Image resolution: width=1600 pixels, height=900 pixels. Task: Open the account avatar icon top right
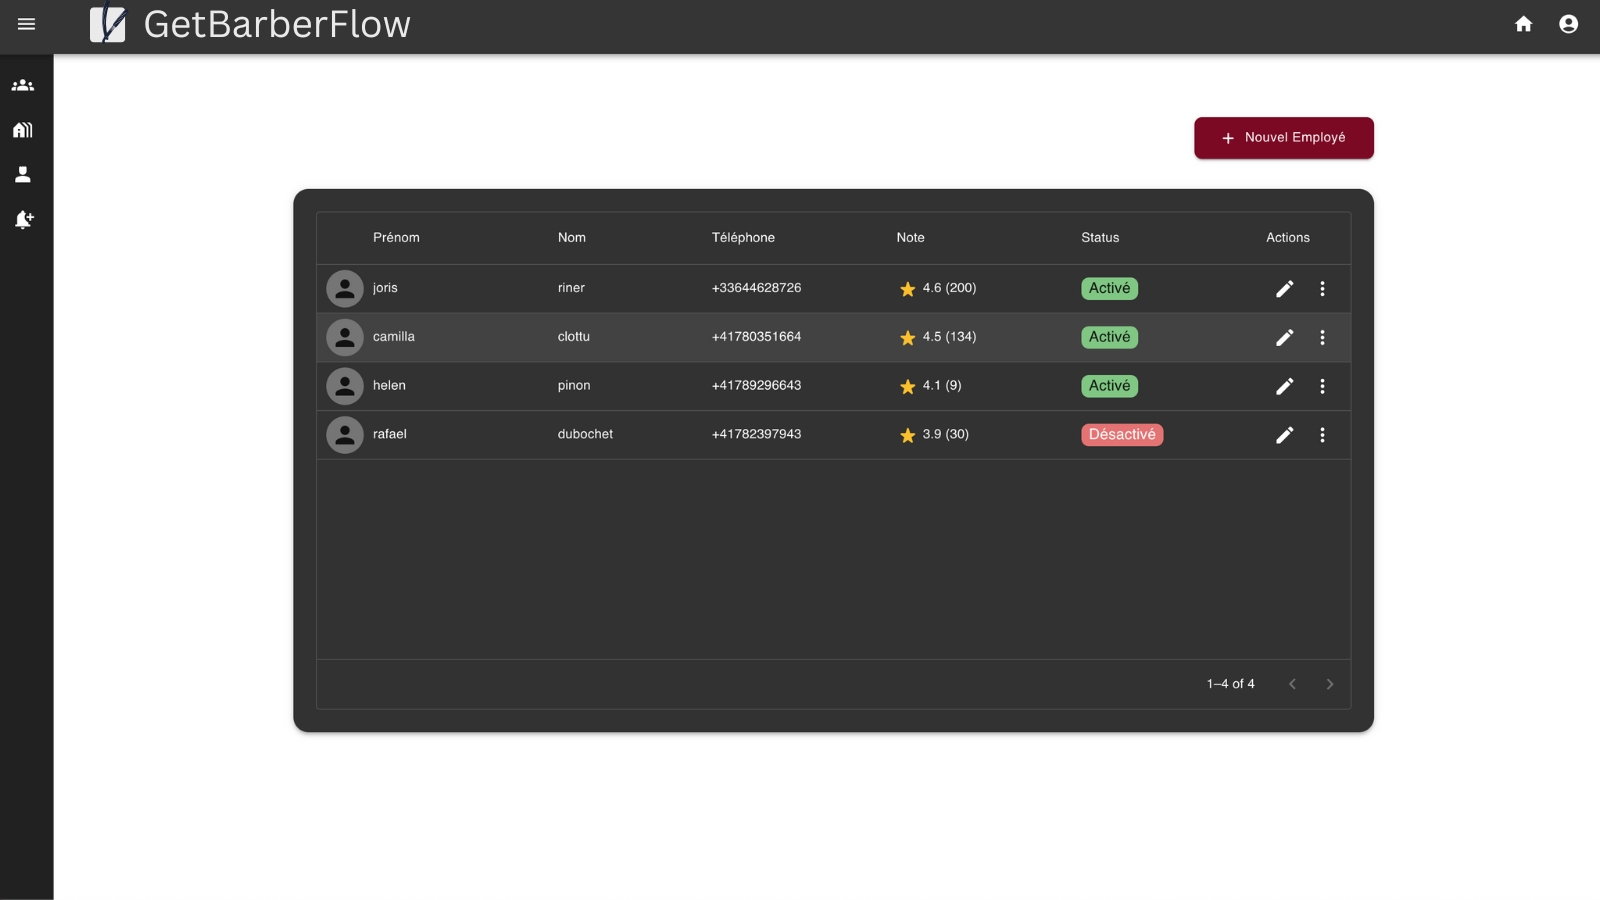coord(1567,23)
